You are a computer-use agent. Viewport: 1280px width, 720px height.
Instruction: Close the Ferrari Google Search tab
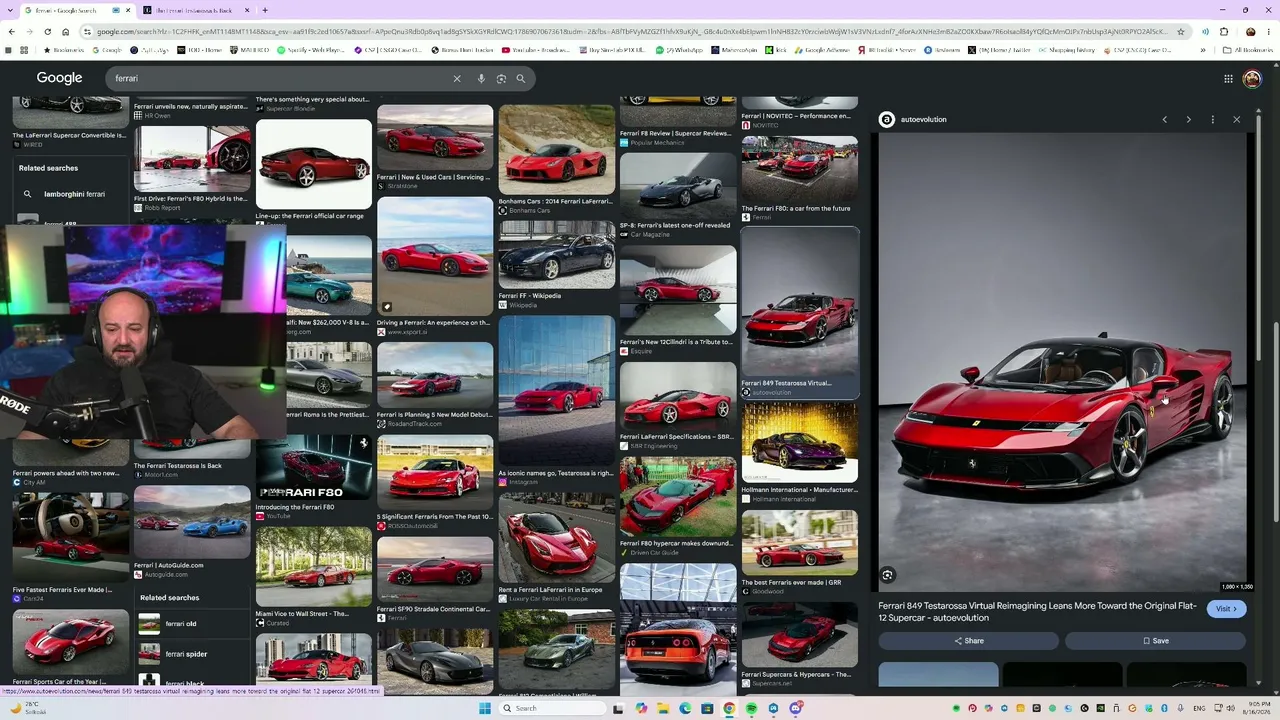click(128, 10)
